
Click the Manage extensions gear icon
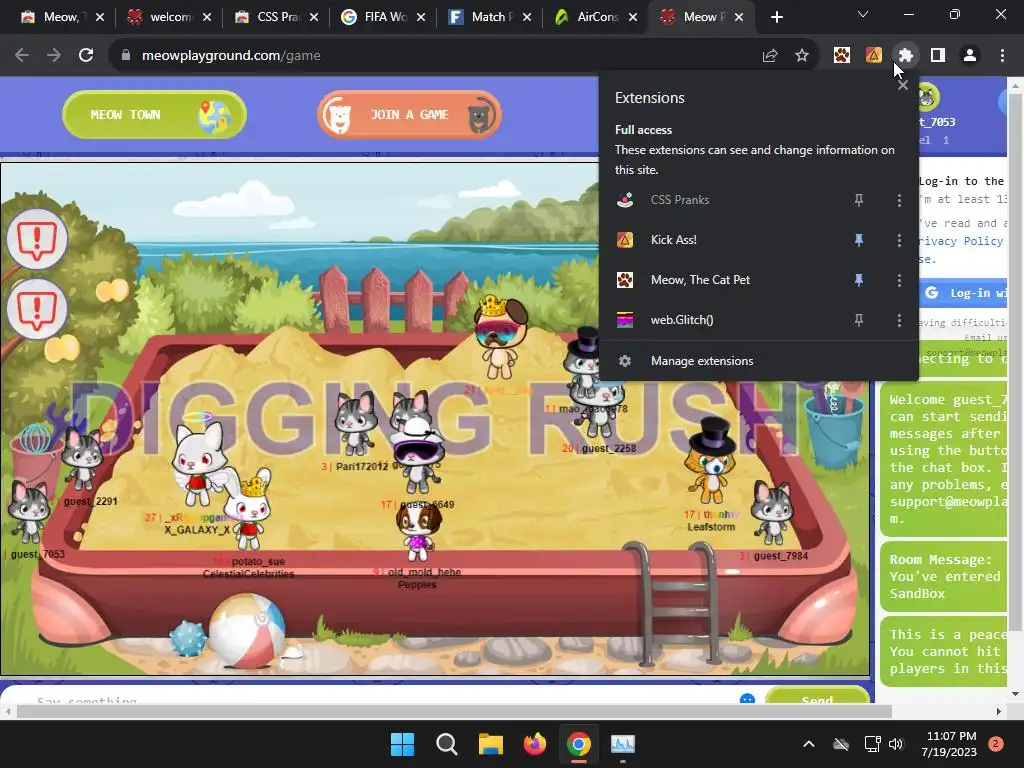click(625, 360)
